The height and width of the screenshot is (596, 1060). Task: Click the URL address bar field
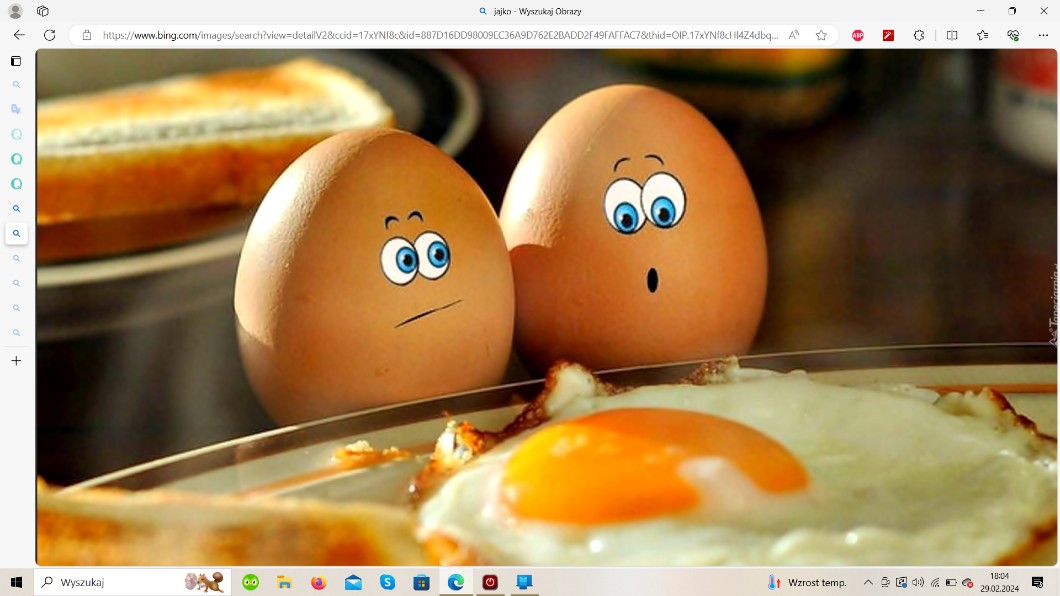pyautogui.click(x=440, y=35)
